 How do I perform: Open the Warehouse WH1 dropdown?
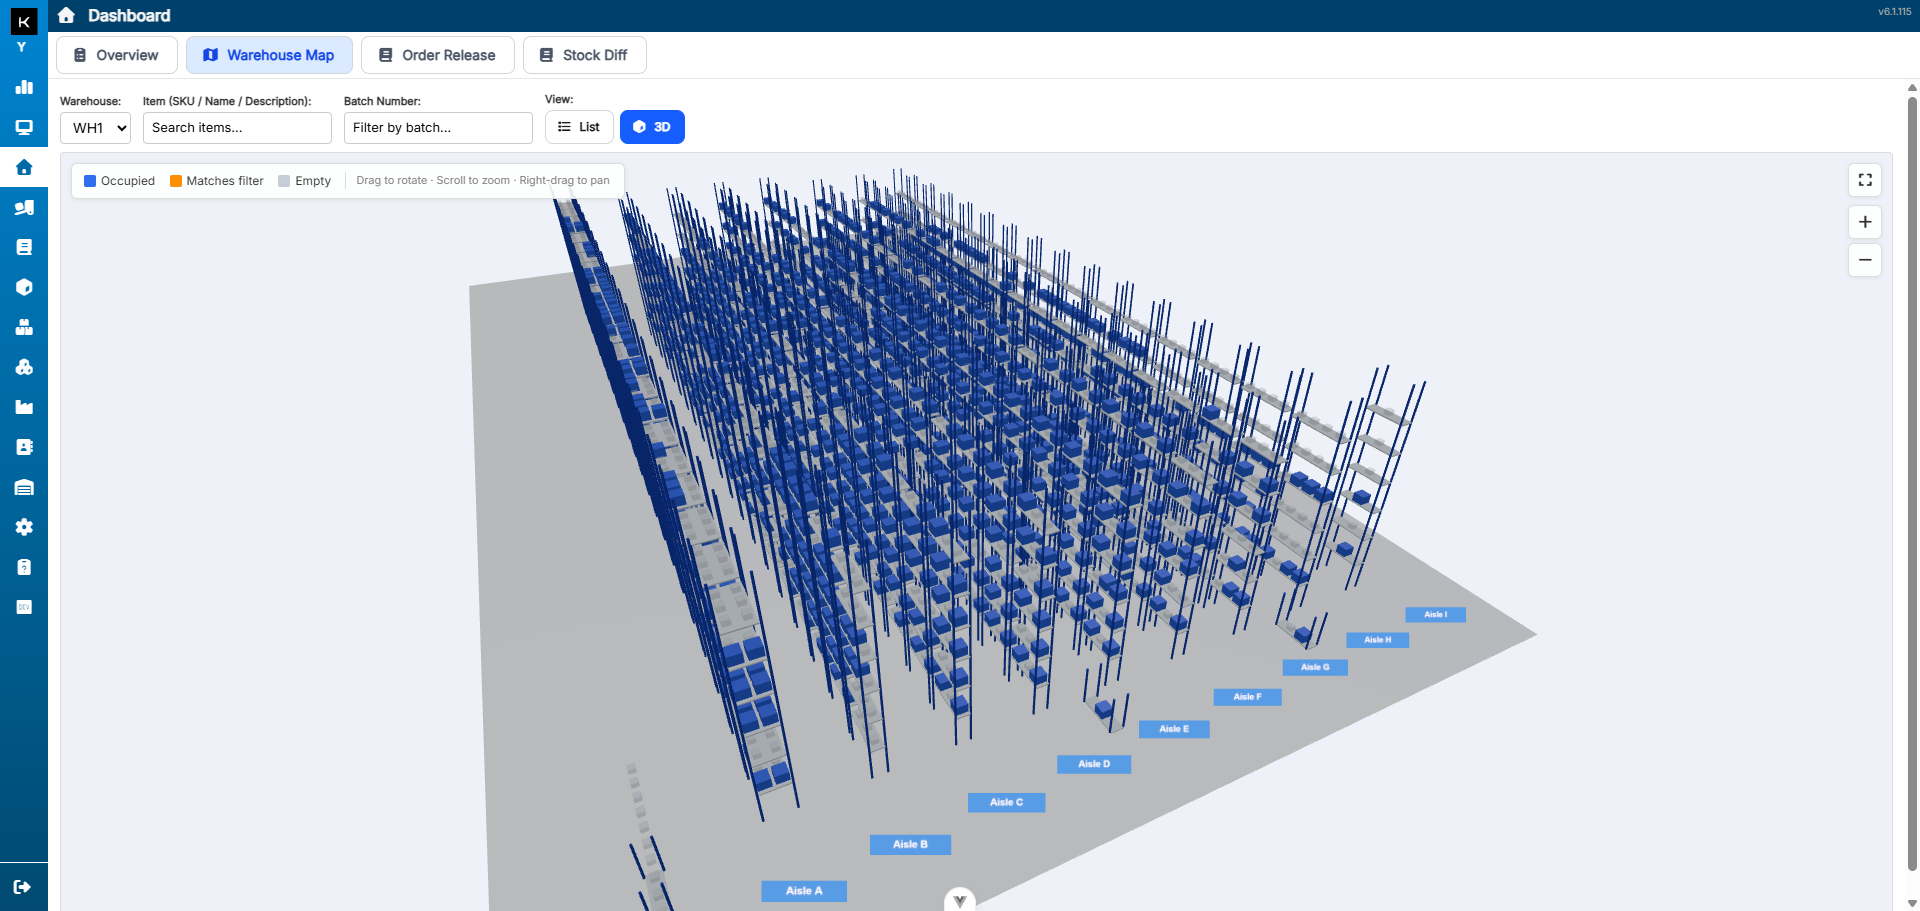(96, 128)
